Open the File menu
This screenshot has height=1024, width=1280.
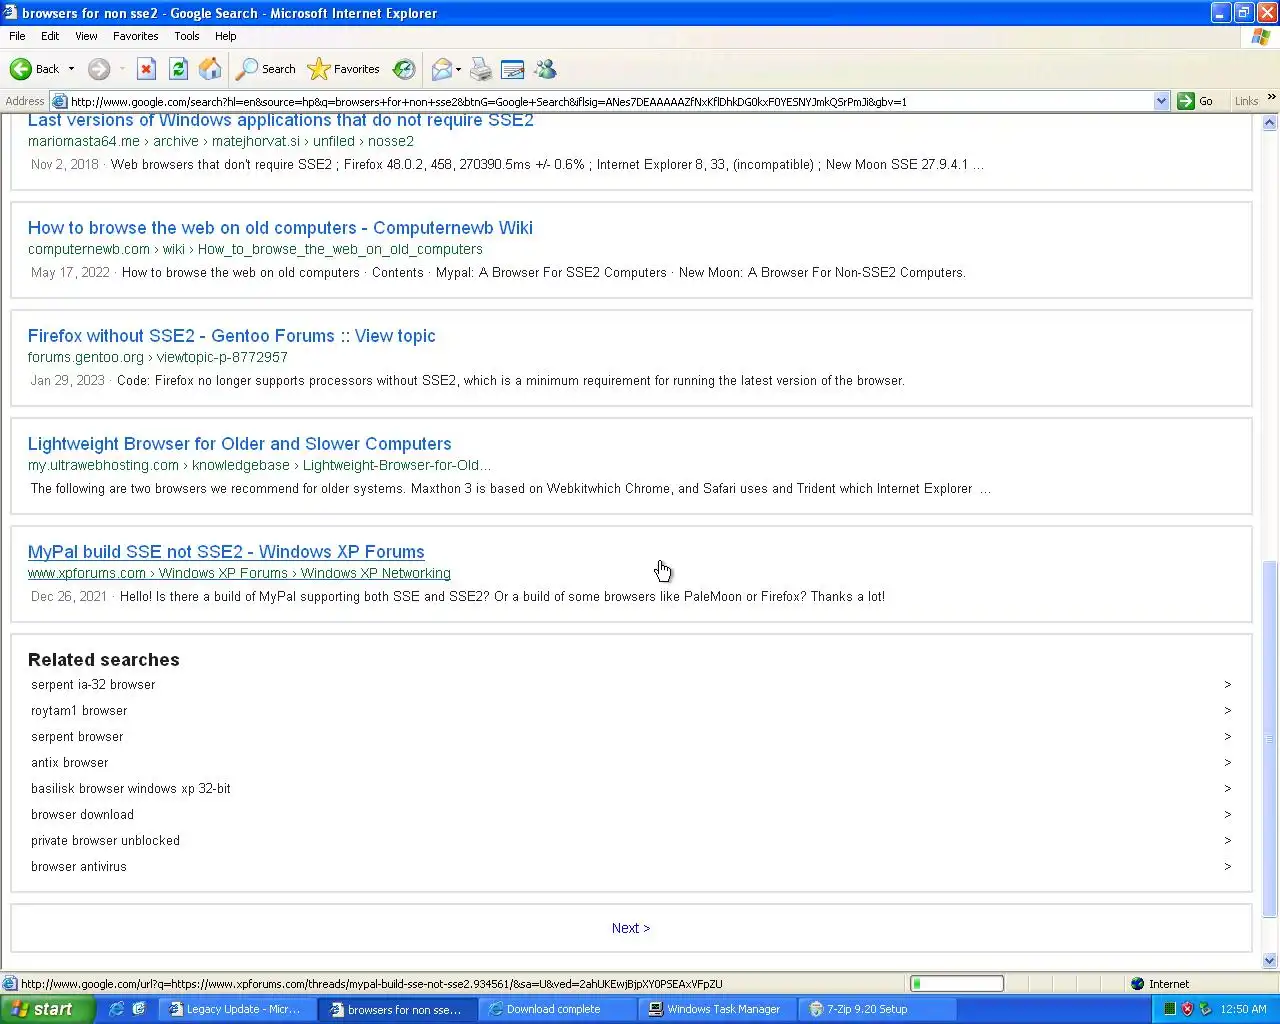tap(17, 36)
